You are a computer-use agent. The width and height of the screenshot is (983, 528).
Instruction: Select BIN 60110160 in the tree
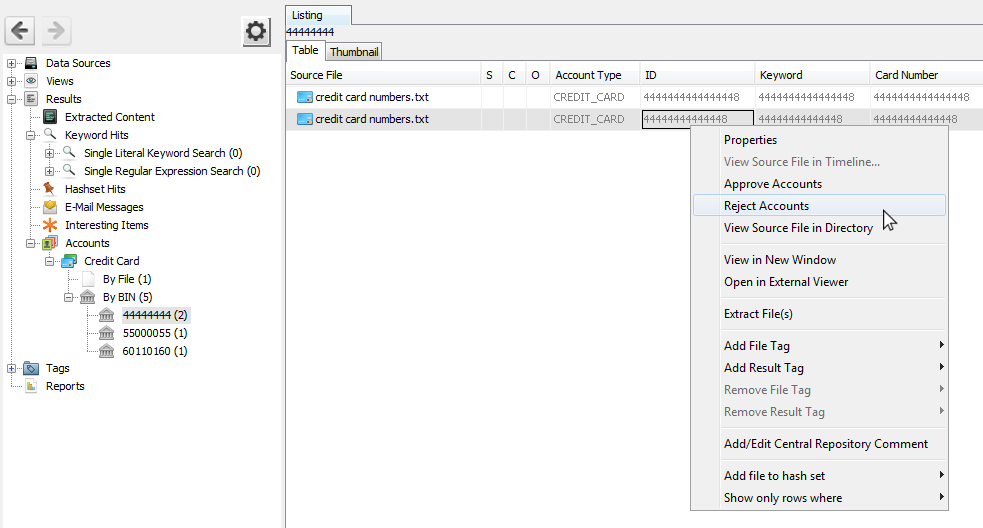[155, 351]
